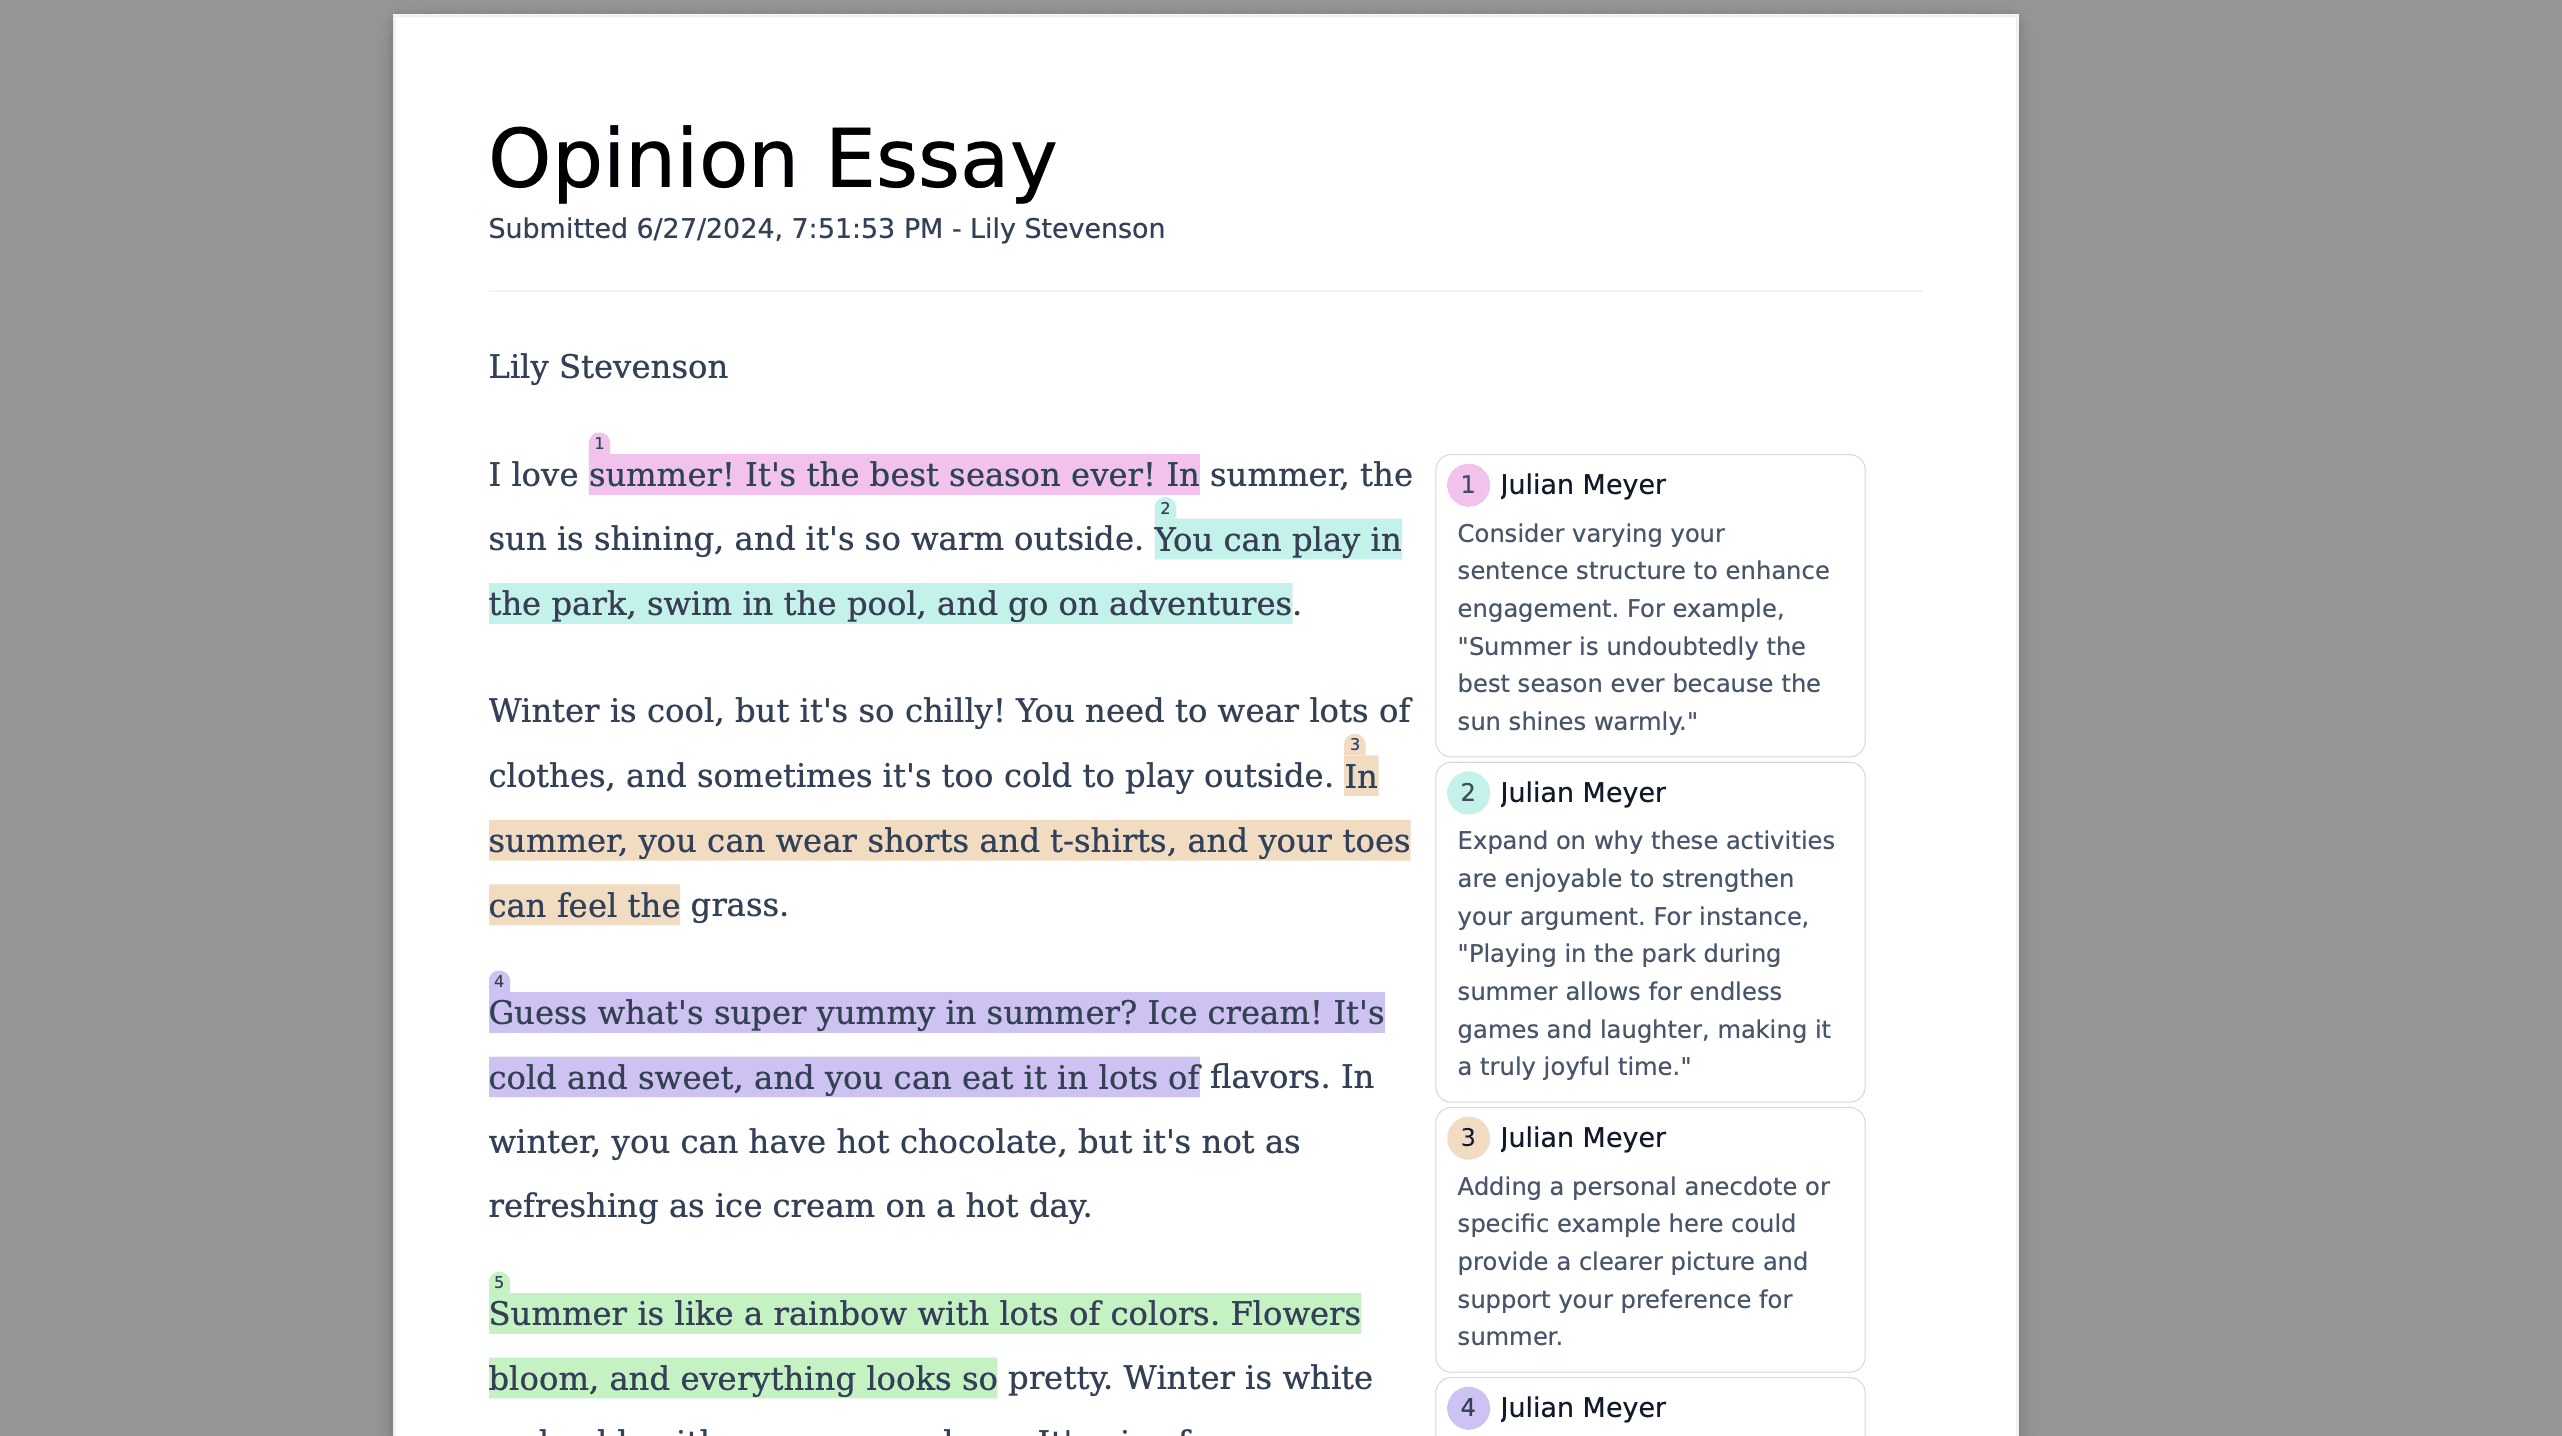This screenshot has width=2562, height=1436.
Task: Click Julian Meyer name in comment 3
Action: pos(1583,1138)
